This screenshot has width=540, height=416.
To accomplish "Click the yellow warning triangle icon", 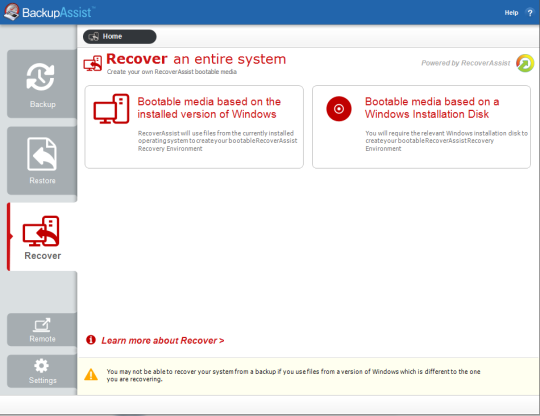I will click(x=91, y=375).
